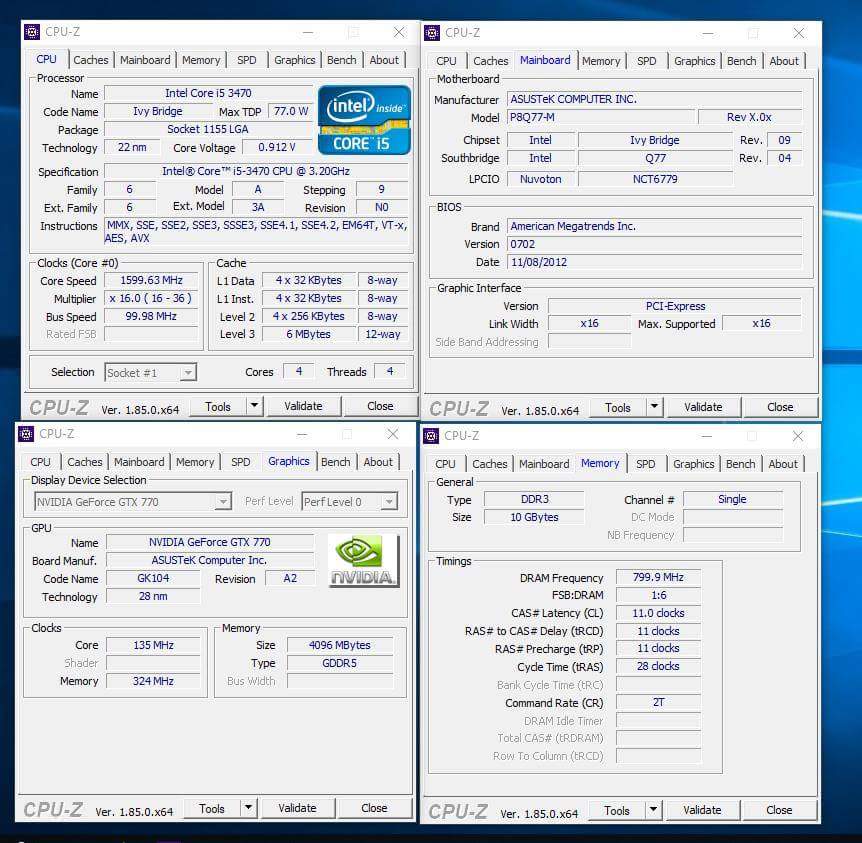Click the Bus Speed value 99.98 MHz
862x843 pixels.
(x=151, y=316)
